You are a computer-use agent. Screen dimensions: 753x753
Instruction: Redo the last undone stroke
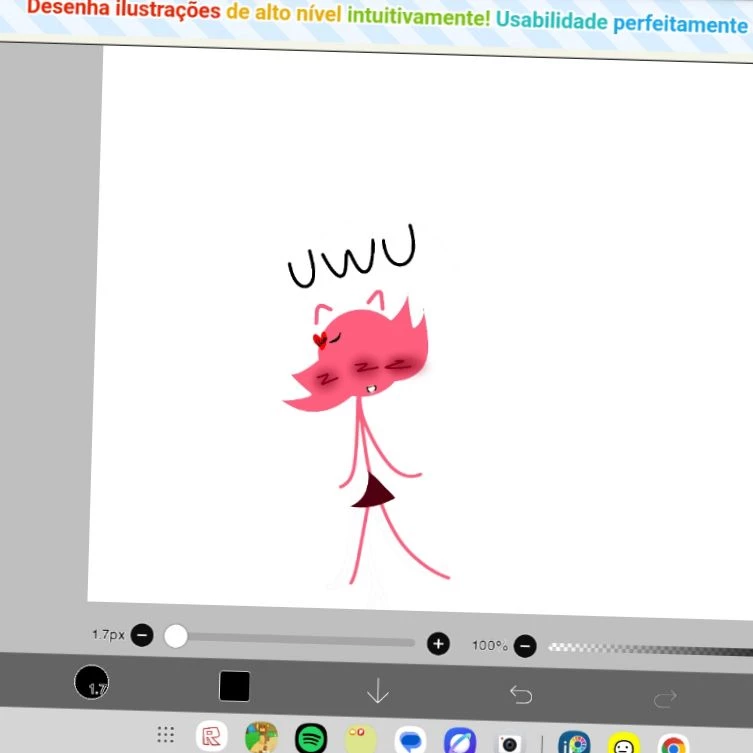click(x=665, y=699)
